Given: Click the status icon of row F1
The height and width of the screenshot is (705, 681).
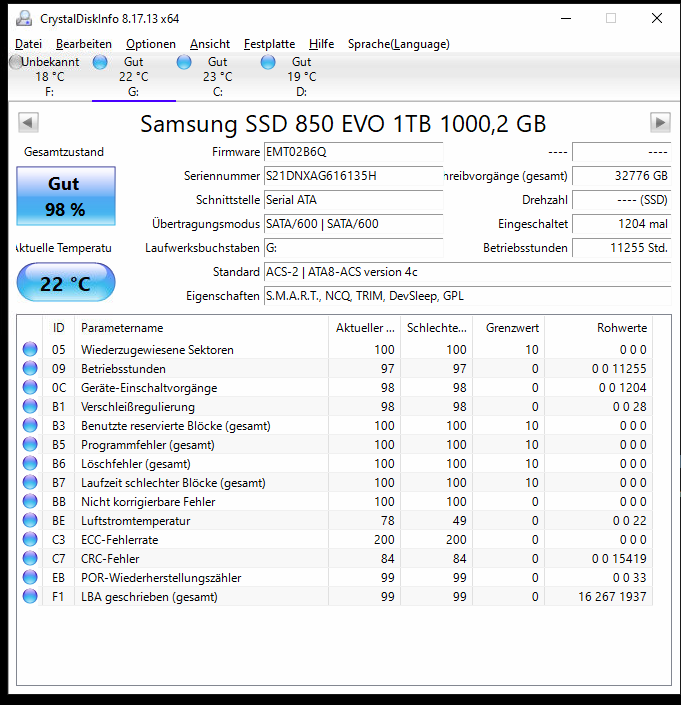Looking at the screenshot, I should (30, 596).
